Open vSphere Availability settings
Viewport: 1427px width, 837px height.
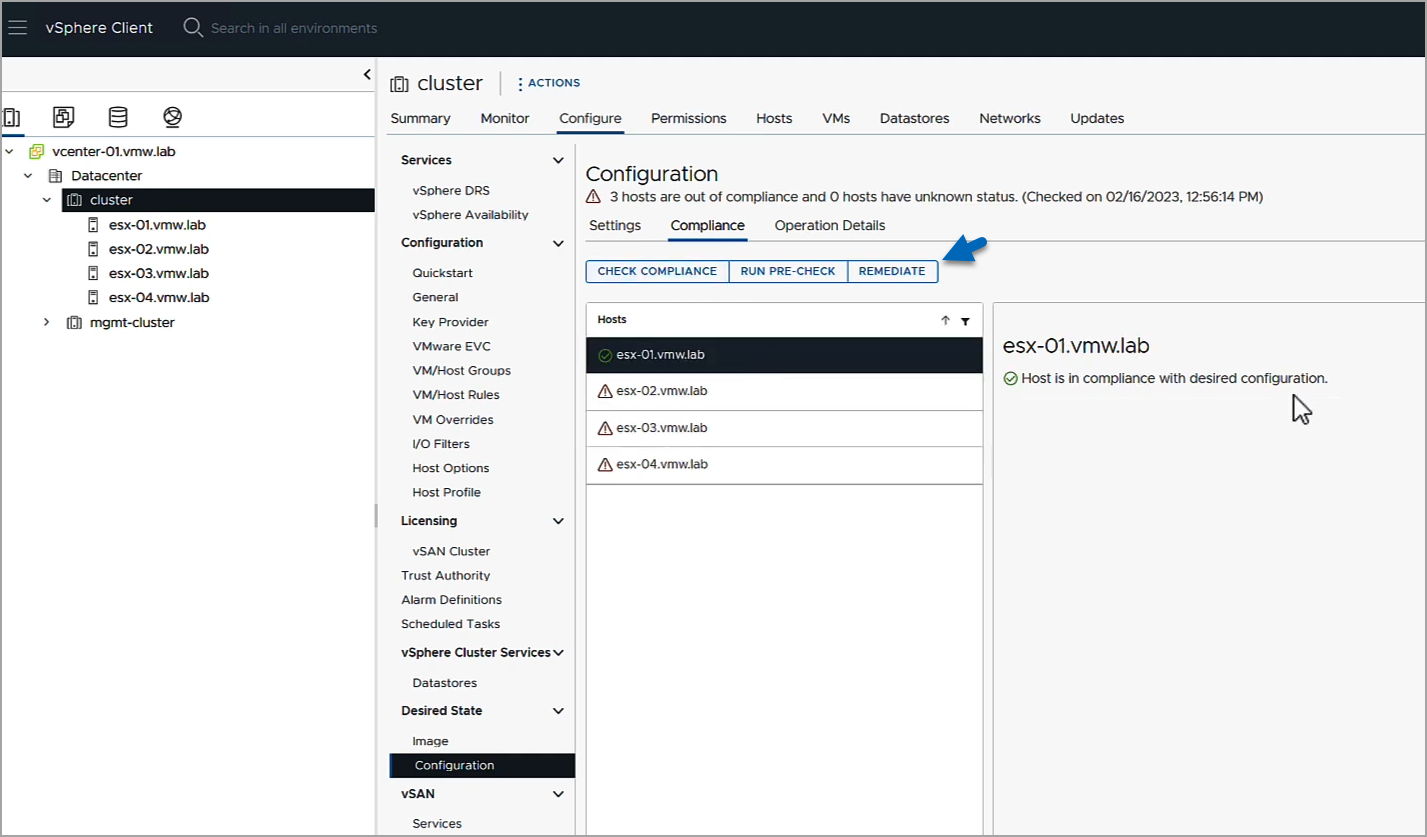point(470,215)
